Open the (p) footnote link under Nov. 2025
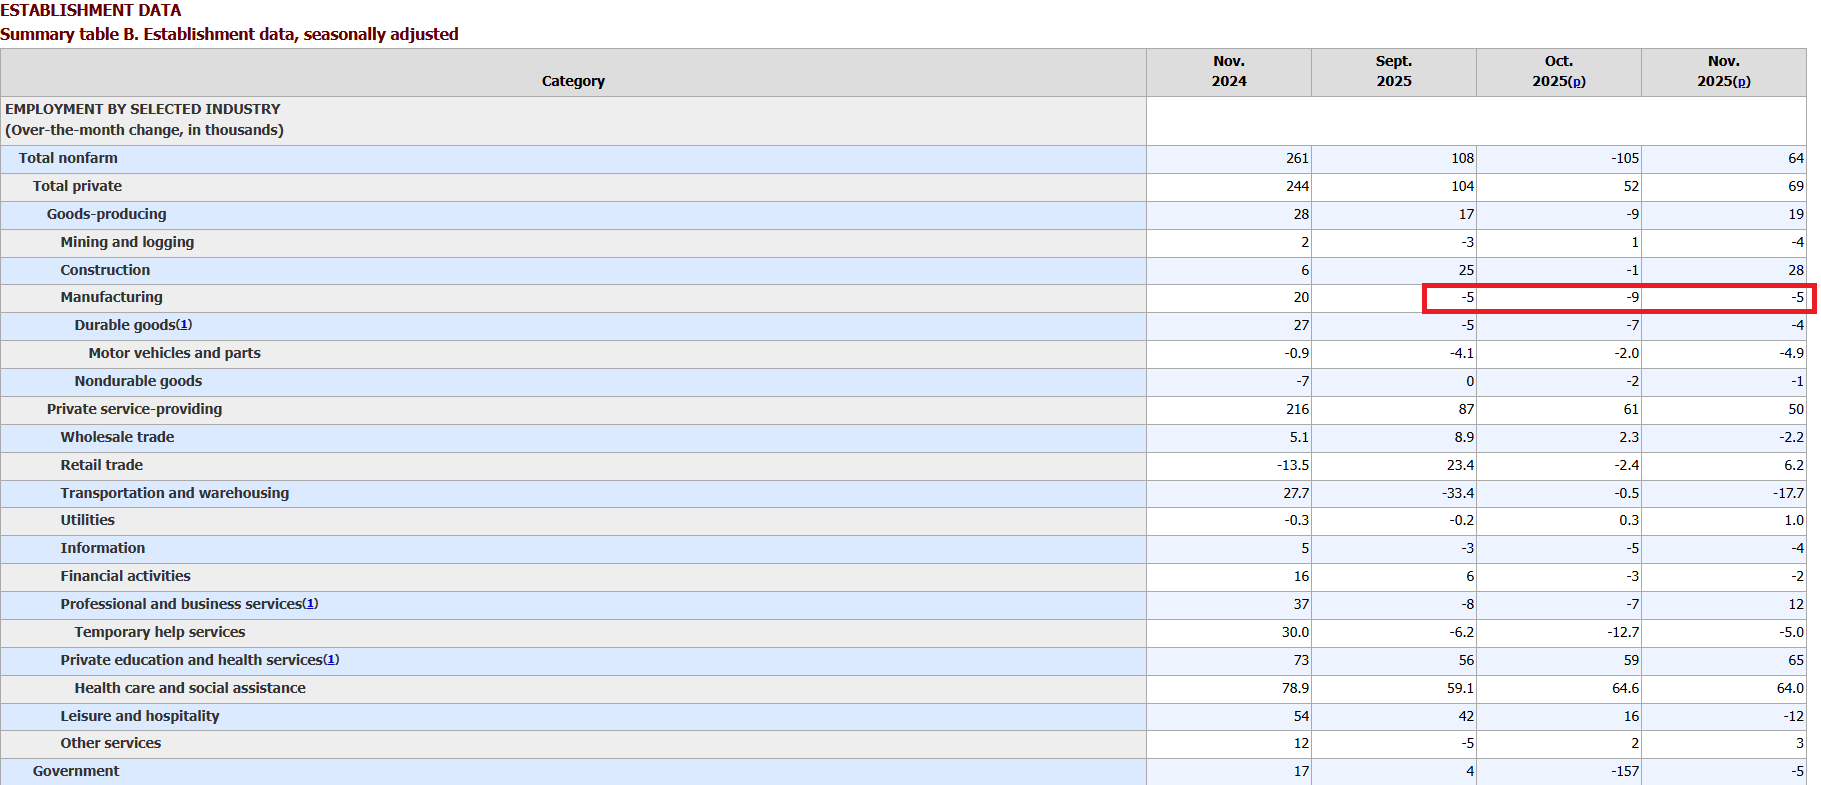Image resolution: width=1821 pixels, height=785 pixels. click(x=1742, y=81)
